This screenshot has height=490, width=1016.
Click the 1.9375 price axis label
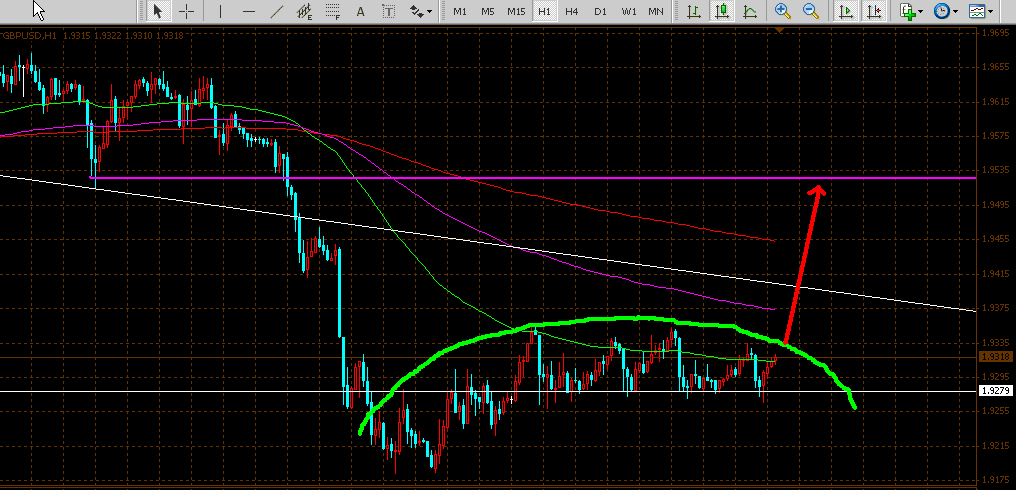pos(997,307)
